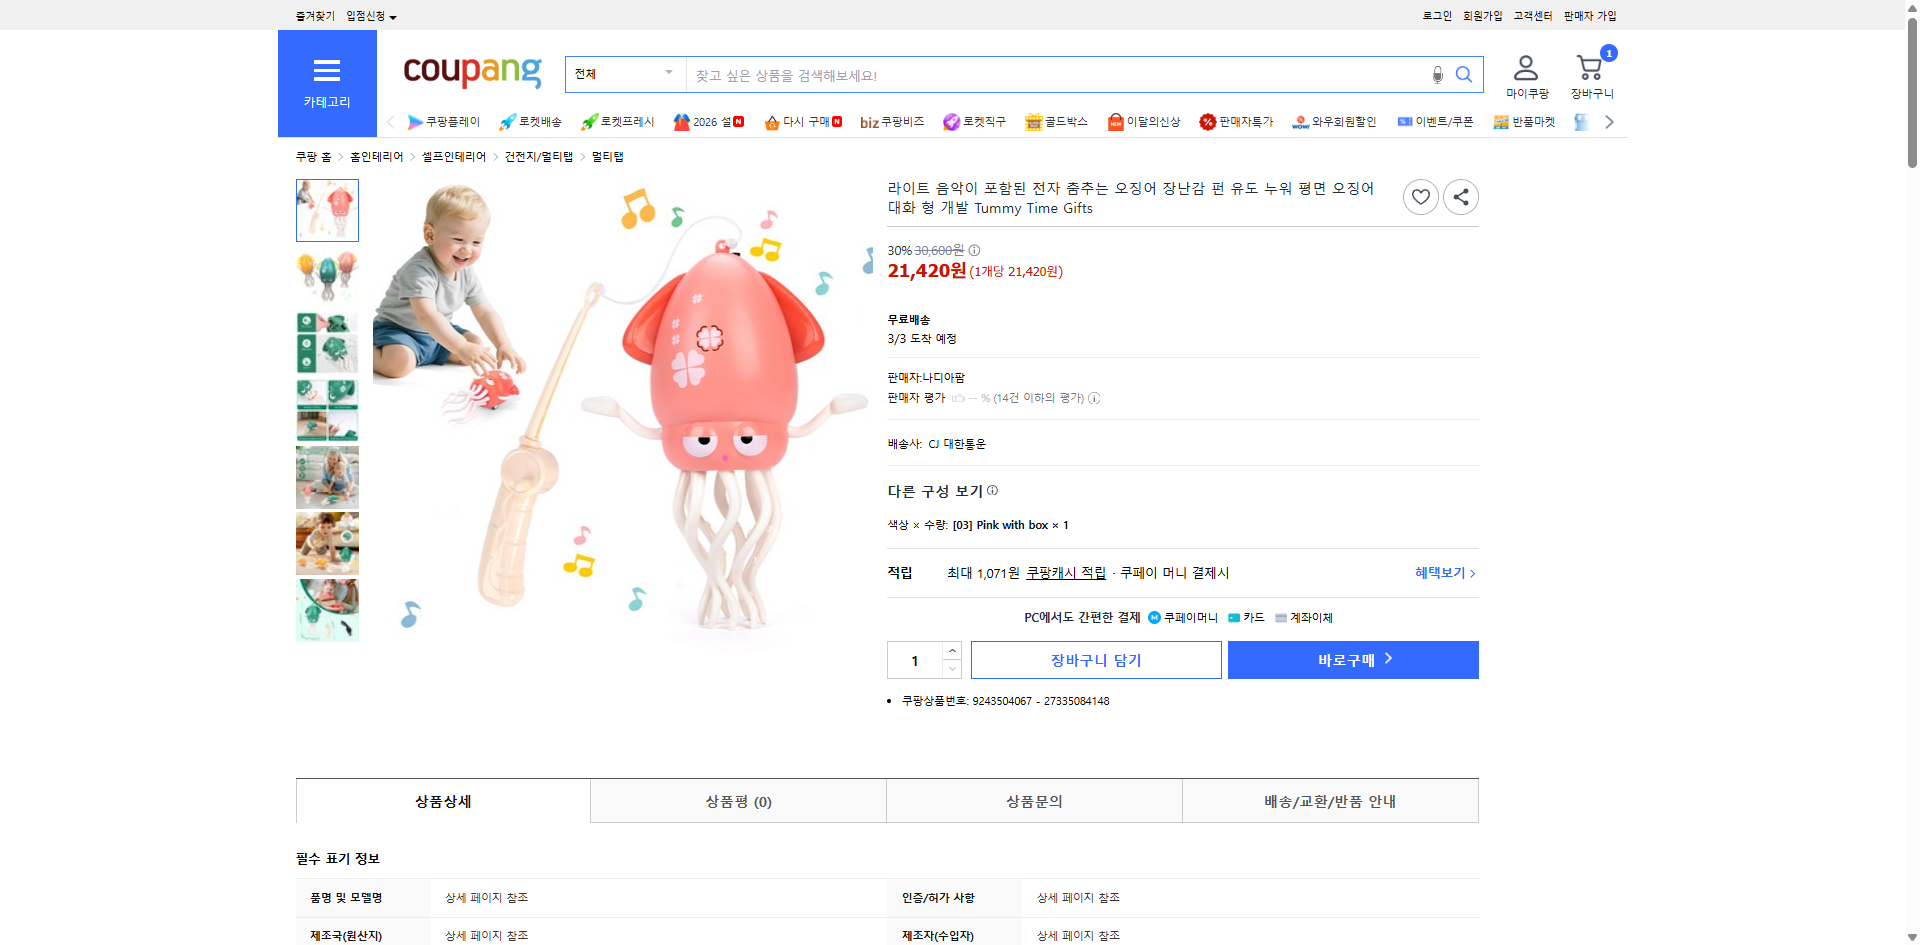Click the 로켓직구 overseas shopping icon
Screen dimensions: 1920x945
click(x=975, y=121)
